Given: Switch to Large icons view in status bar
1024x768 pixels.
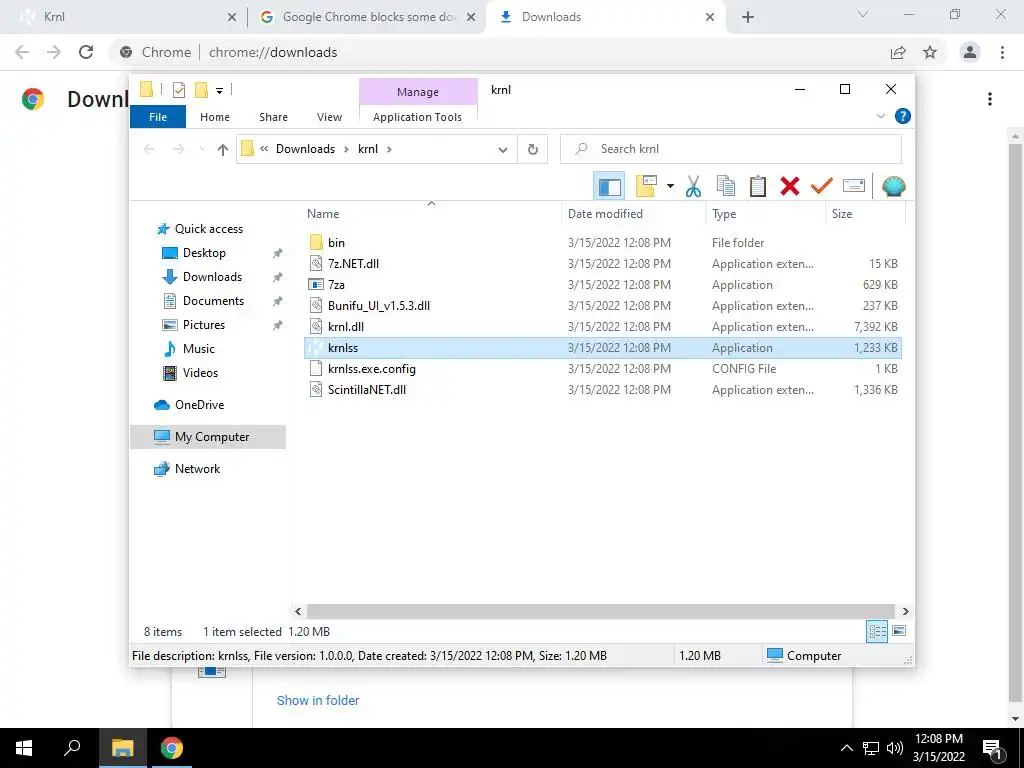Looking at the screenshot, I should pyautogui.click(x=899, y=631).
